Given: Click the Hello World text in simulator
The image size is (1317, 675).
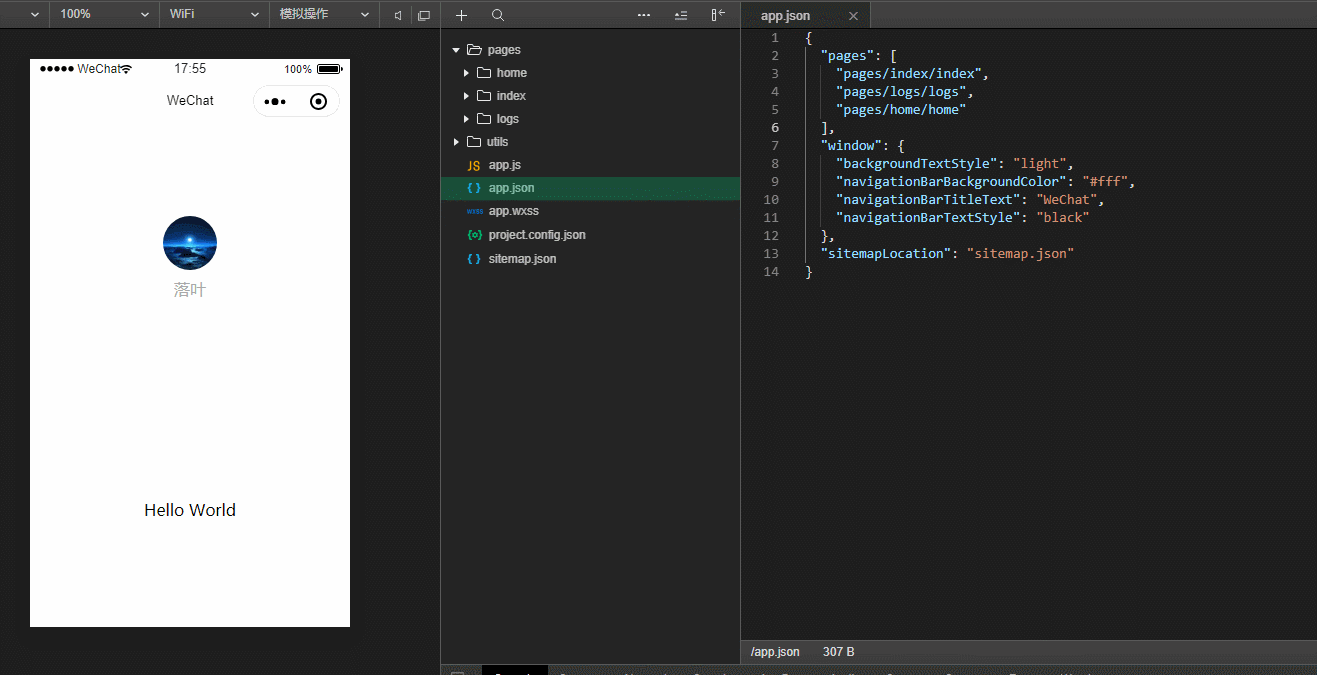Looking at the screenshot, I should [x=190, y=510].
